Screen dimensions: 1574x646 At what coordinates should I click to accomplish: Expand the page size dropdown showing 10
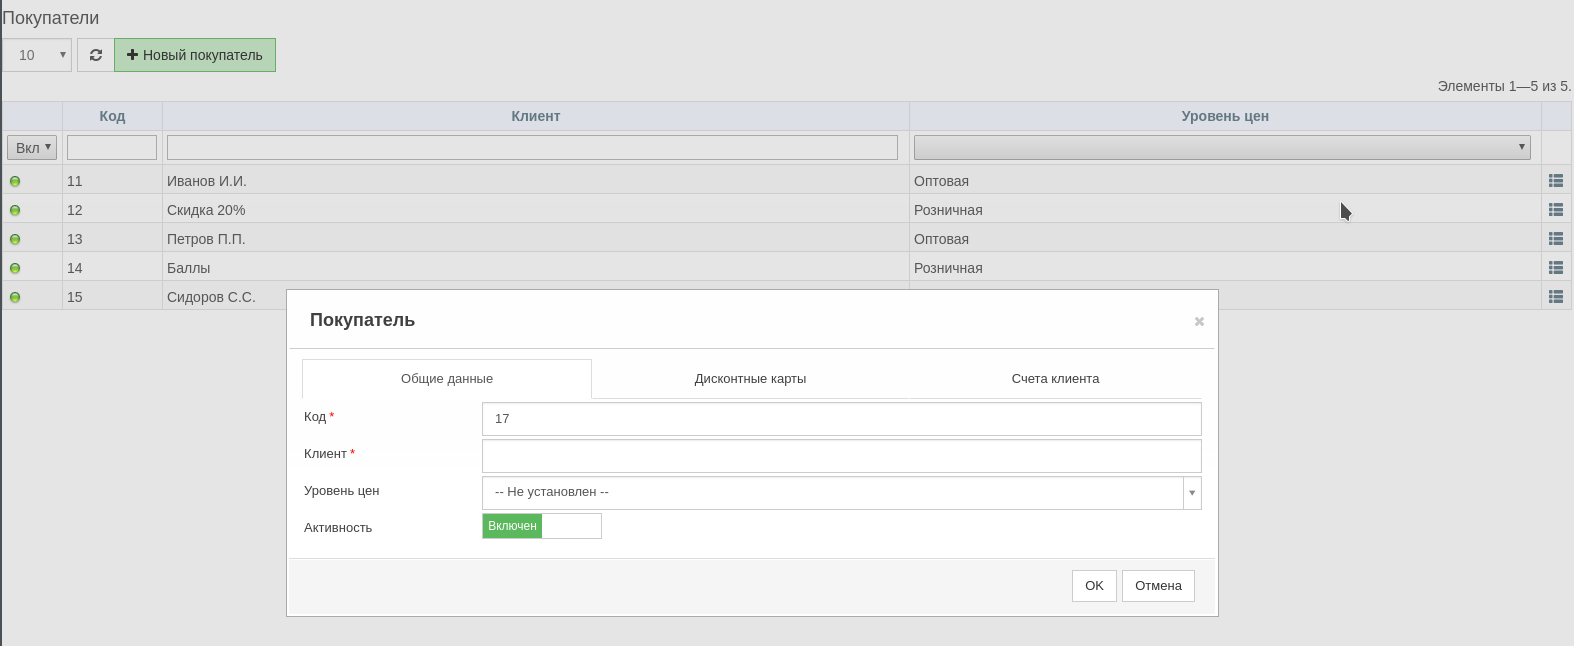(37, 55)
